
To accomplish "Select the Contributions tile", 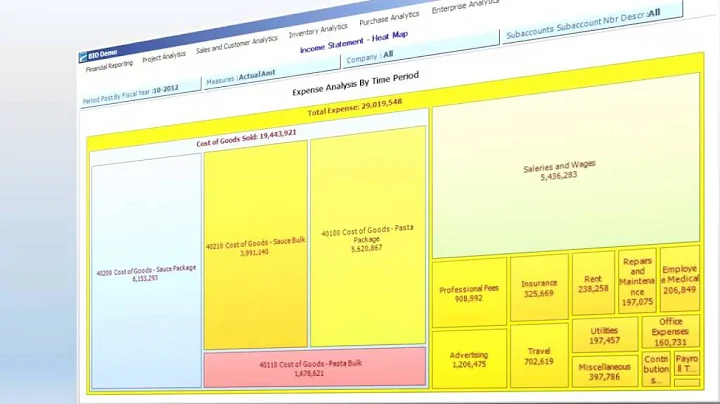I will click(656, 369).
